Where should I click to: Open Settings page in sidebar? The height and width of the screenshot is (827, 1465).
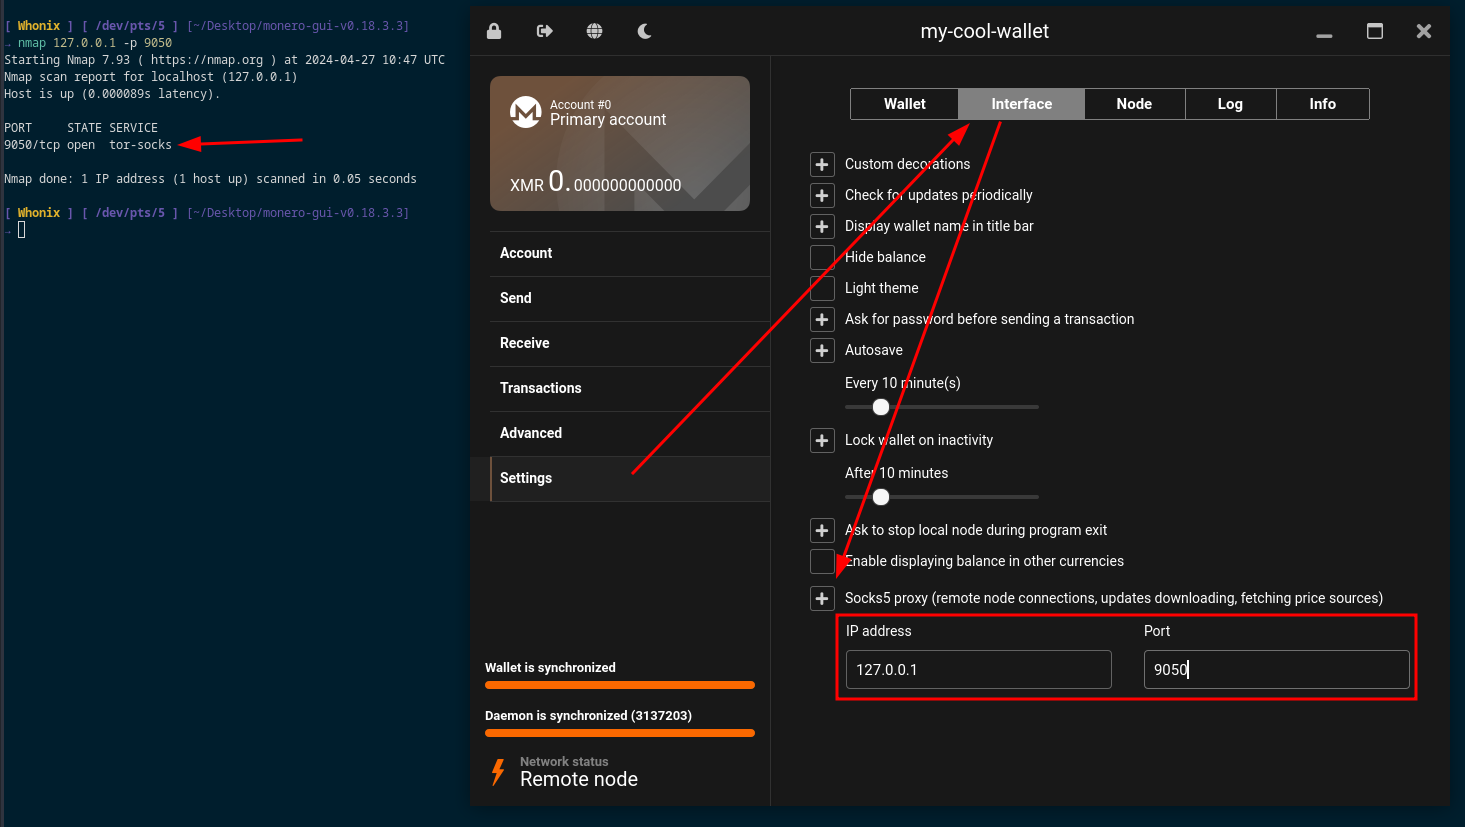630,479
